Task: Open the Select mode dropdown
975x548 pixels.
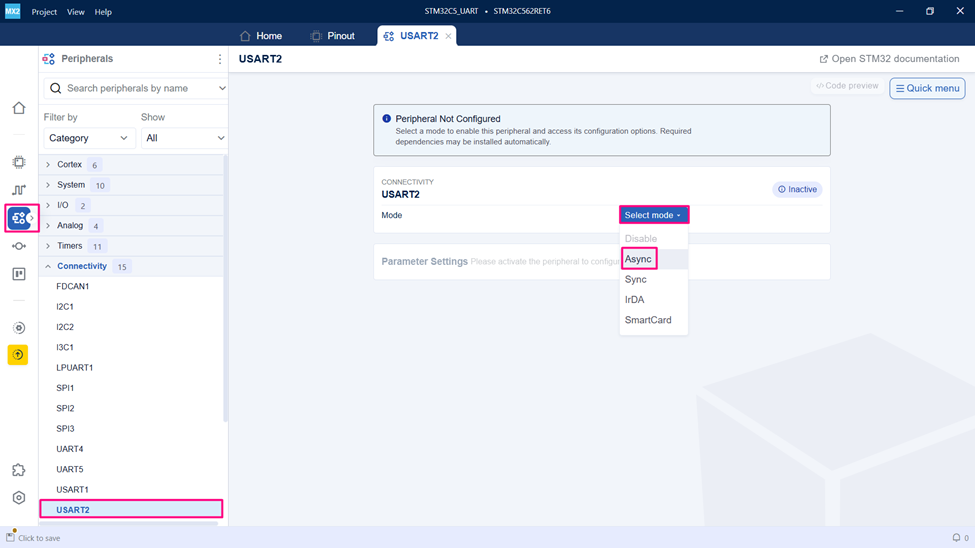Action: pyautogui.click(x=654, y=215)
